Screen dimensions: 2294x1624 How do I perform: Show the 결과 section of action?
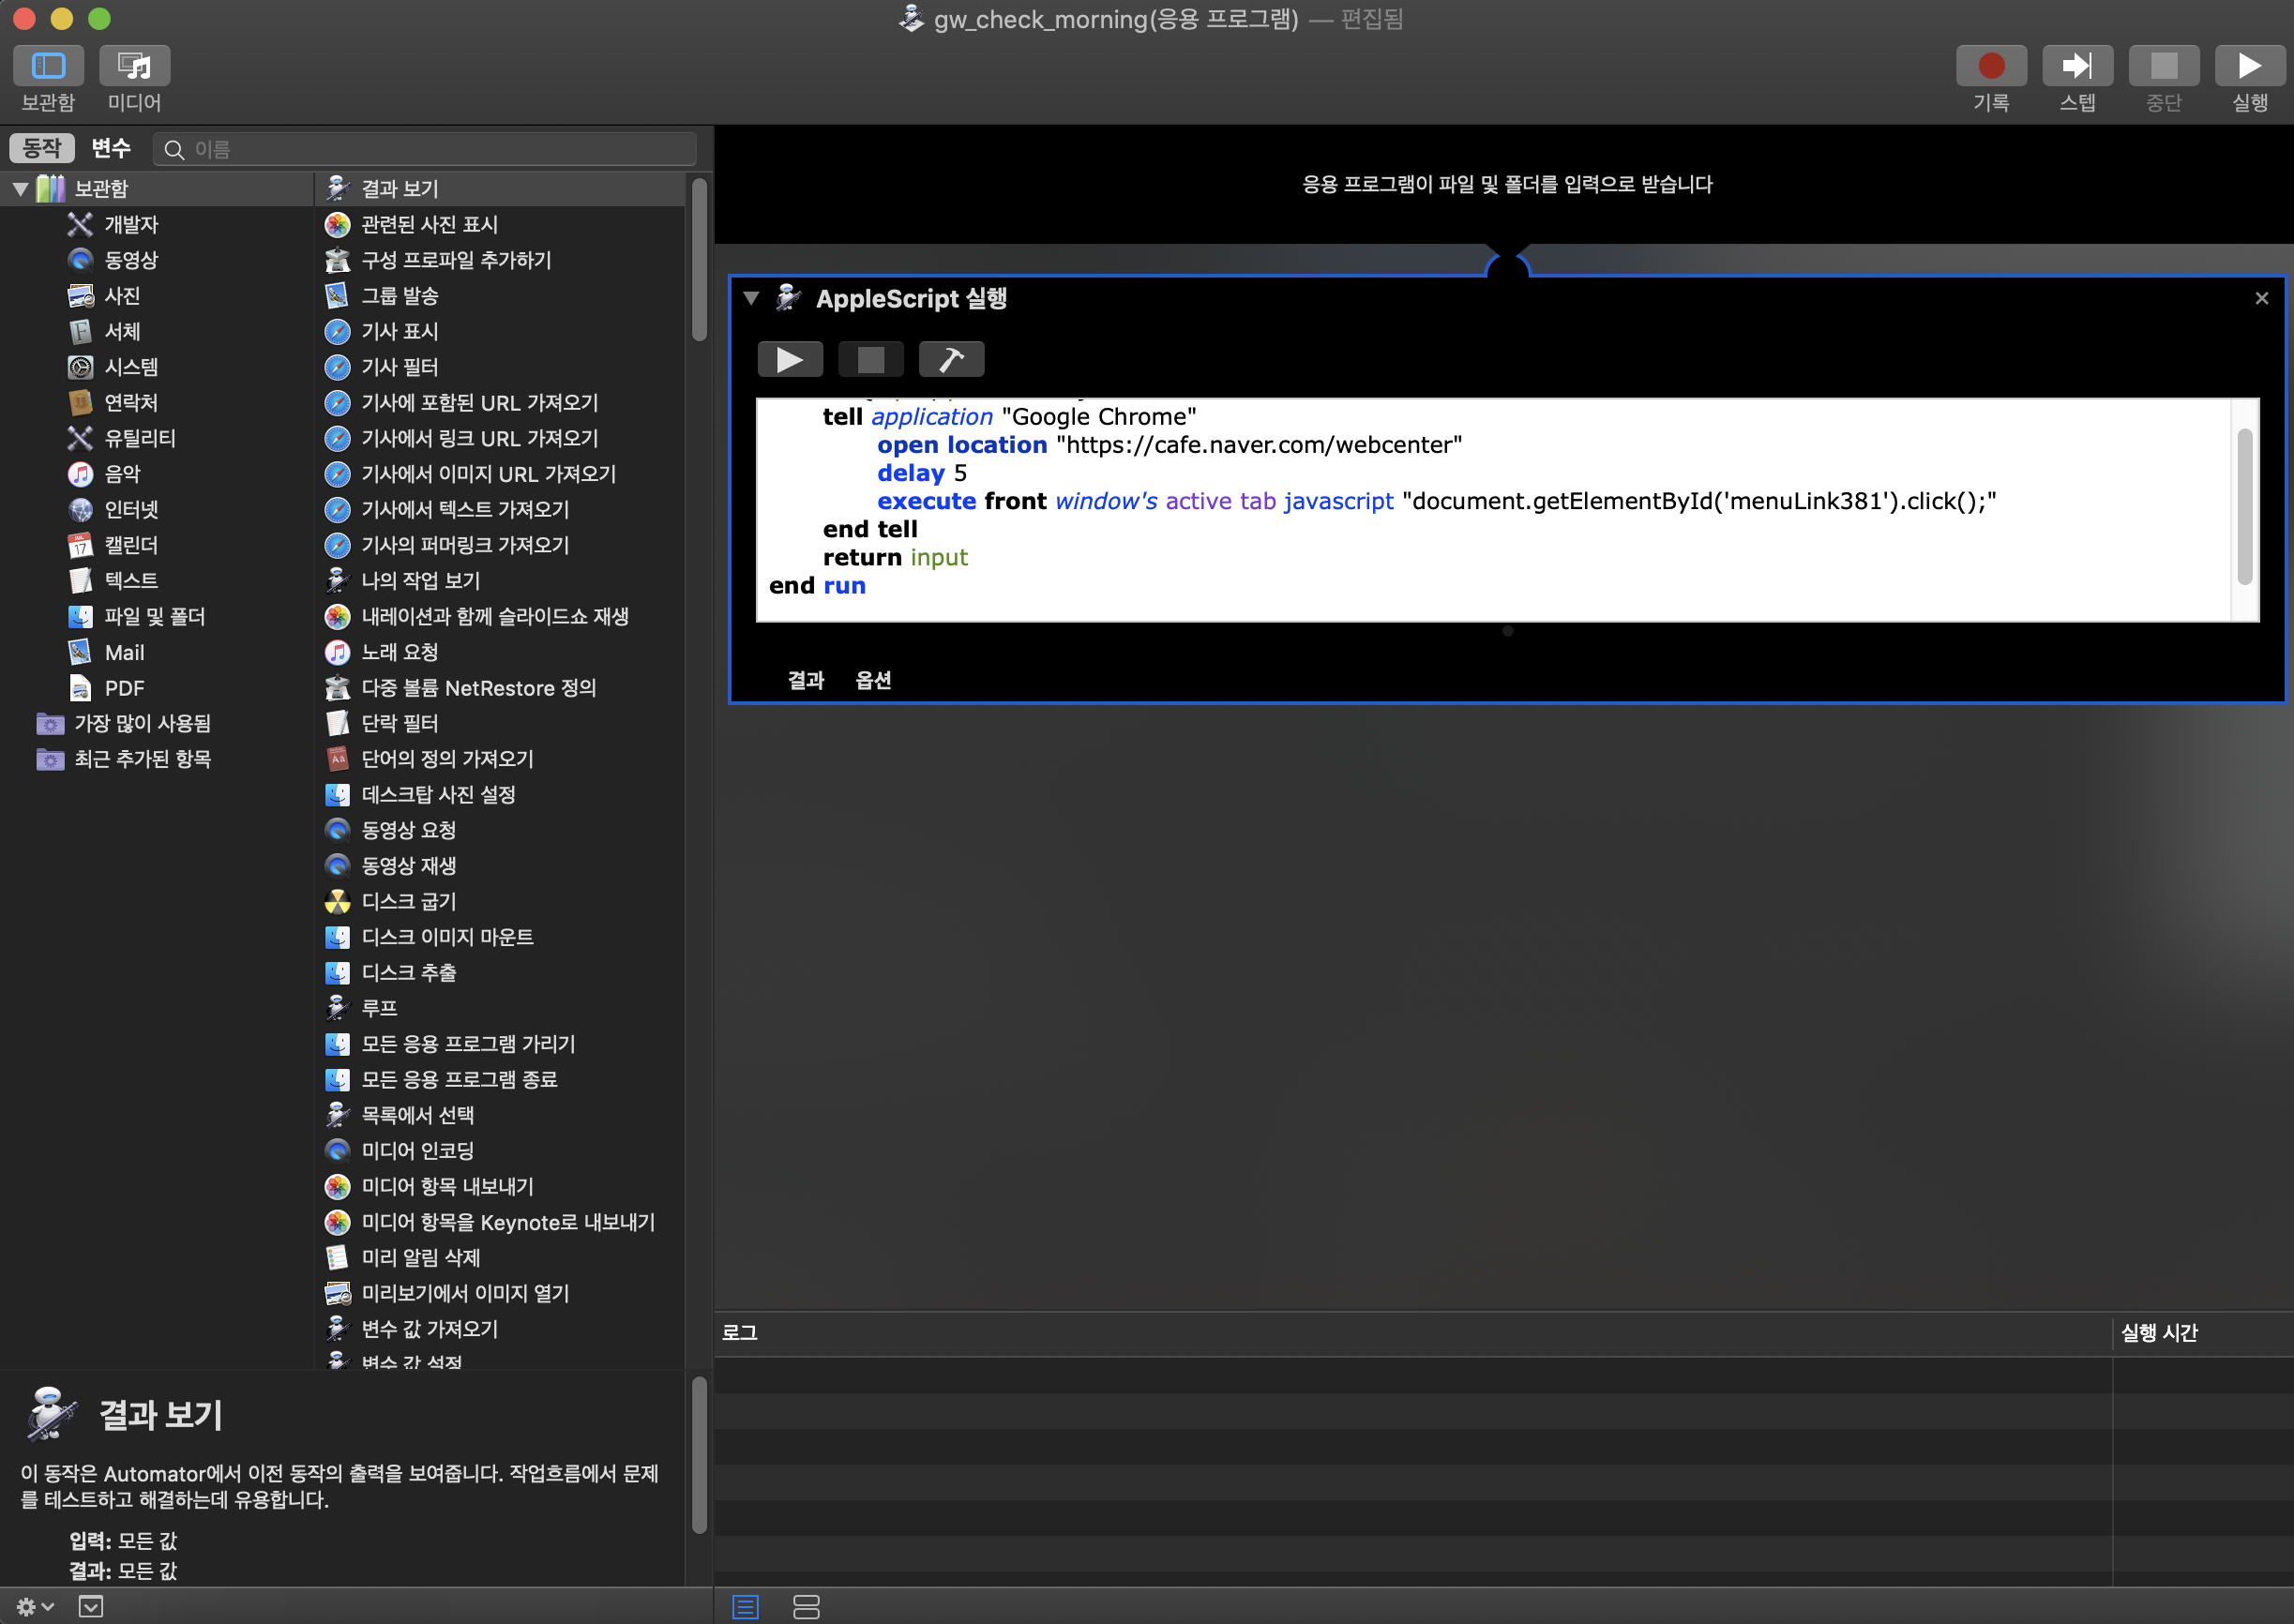pyautogui.click(x=806, y=680)
